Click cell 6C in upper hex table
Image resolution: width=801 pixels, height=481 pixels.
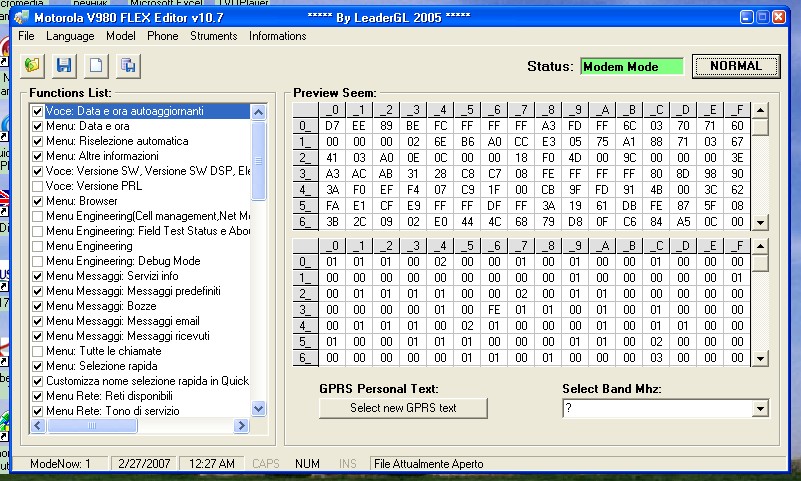(x=629, y=126)
